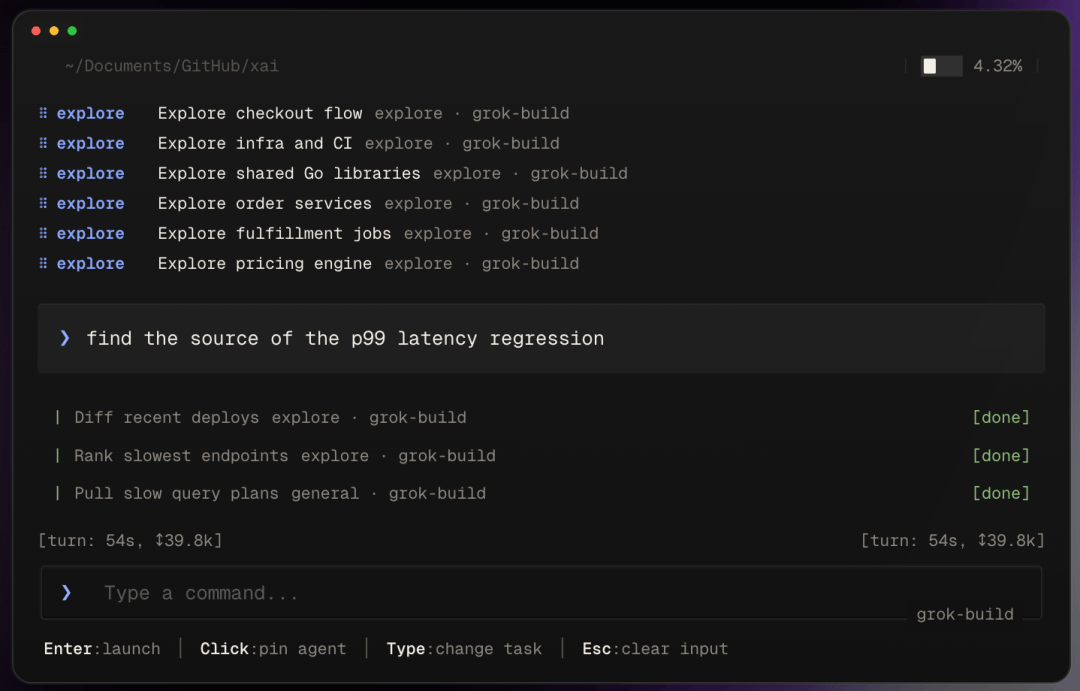The width and height of the screenshot is (1080, 691).
Task: Click grip icon beside Explore checkout flow
Action: (43, 113)
